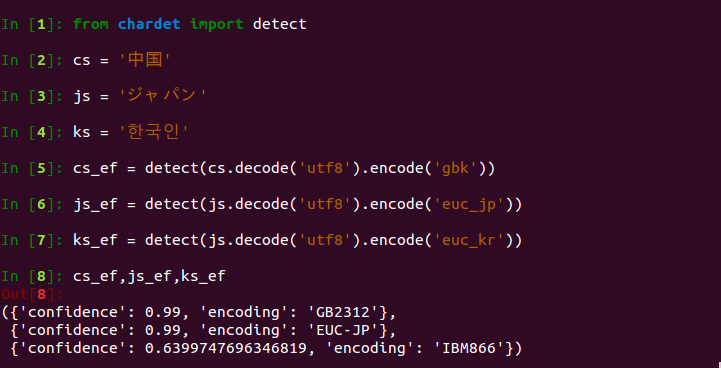This screenshot has width=721, height=368.
Task: Click the 'euc_jp' string in line 6
Action: coord(468,204)
